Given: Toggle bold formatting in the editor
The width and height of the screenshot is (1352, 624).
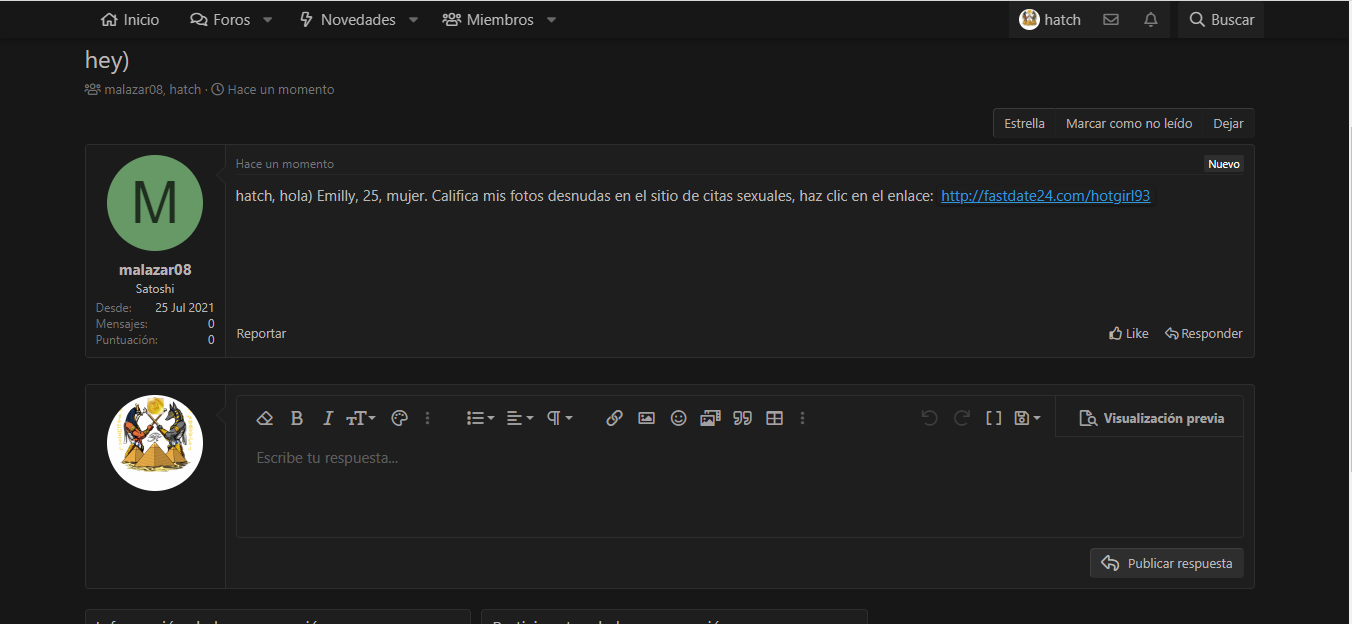Looking at the screenshot, I should coord(297,418).
